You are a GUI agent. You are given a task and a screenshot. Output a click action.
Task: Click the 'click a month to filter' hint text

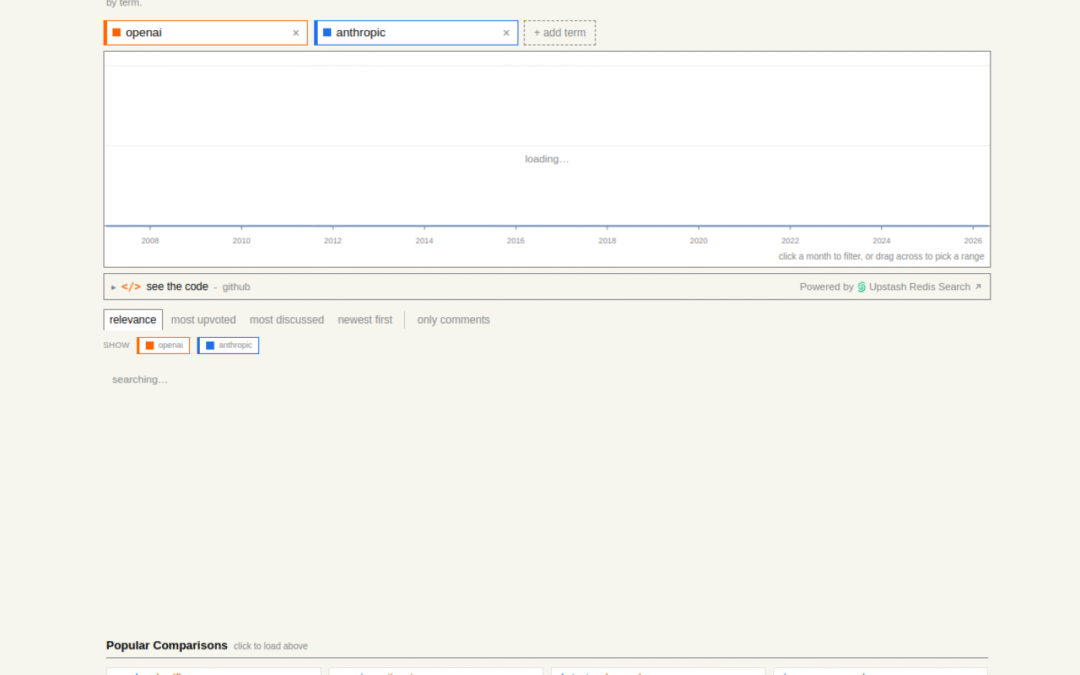(x=881, y=256)
